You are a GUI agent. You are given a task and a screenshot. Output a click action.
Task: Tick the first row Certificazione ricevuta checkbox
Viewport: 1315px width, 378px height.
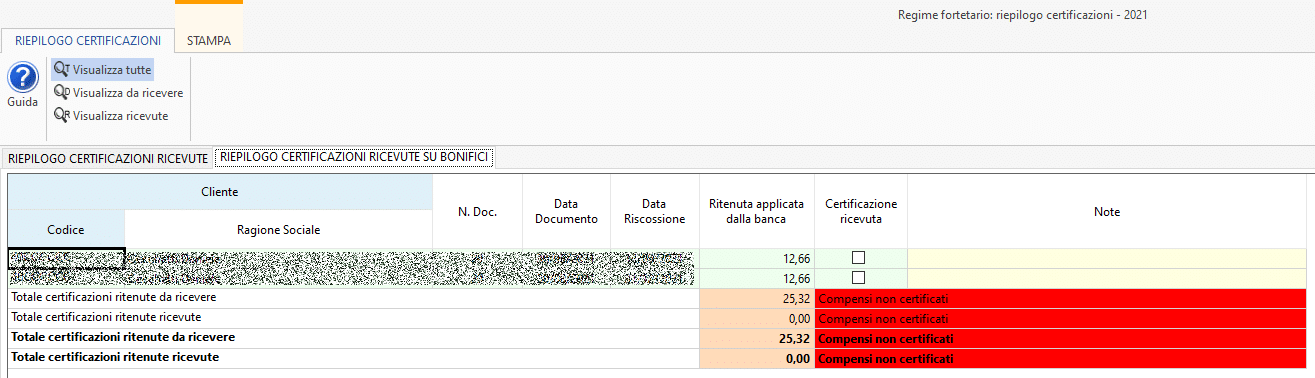(x=858, y=258)
